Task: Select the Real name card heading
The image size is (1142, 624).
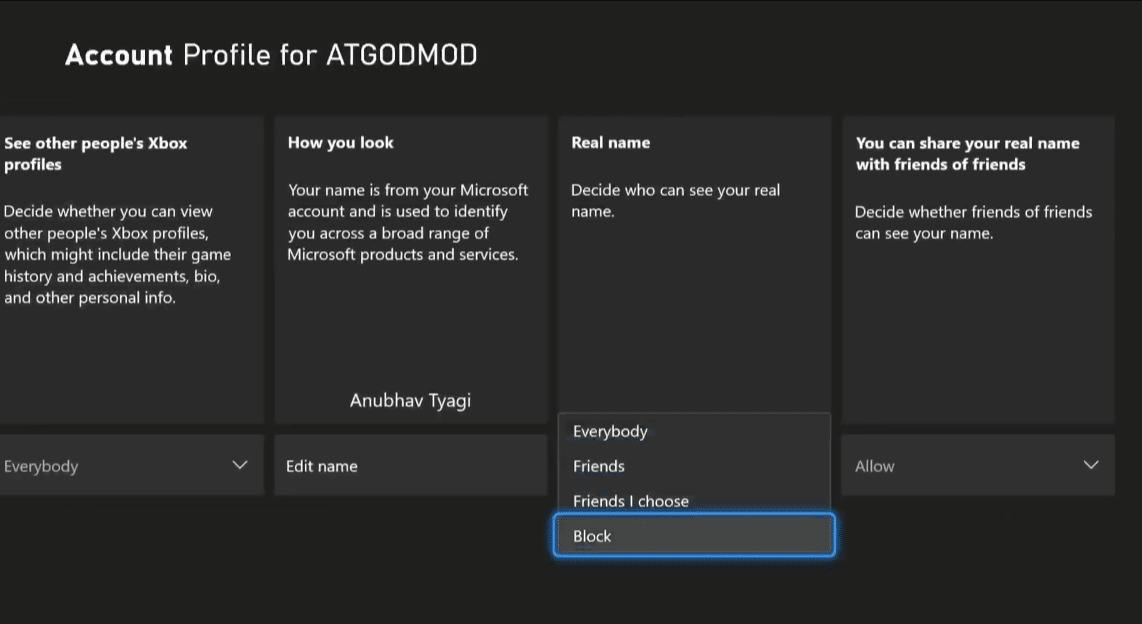Action: pyautogui.click(x=610, y=143)
